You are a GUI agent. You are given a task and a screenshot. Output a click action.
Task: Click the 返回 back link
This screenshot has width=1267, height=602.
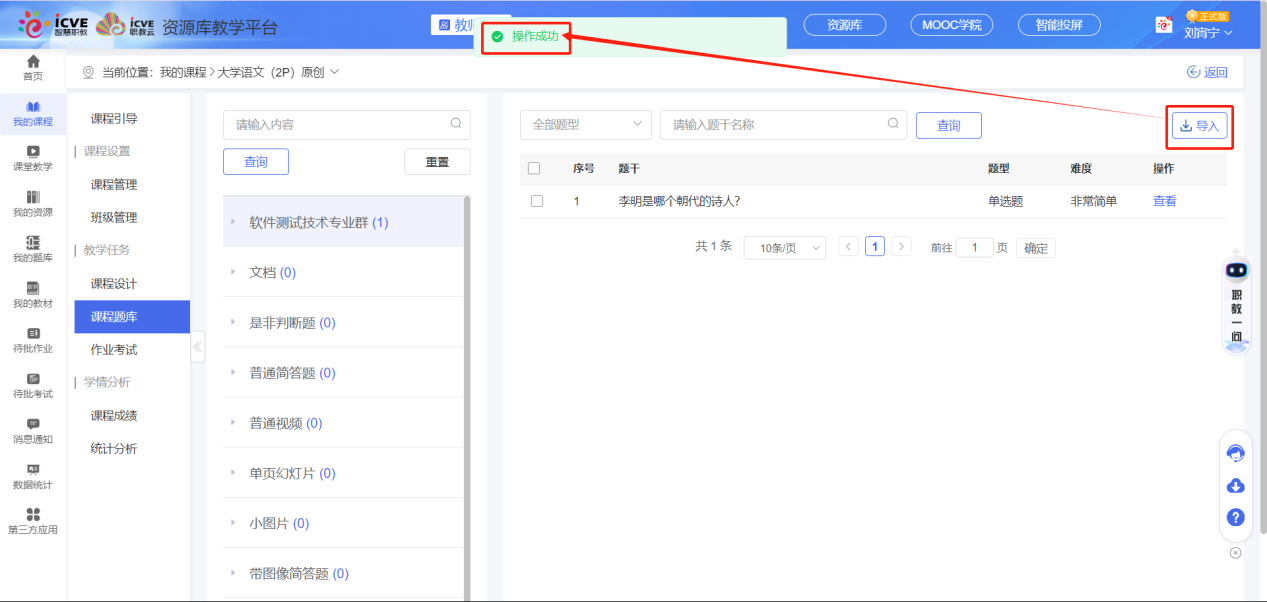pos(1207,72)
